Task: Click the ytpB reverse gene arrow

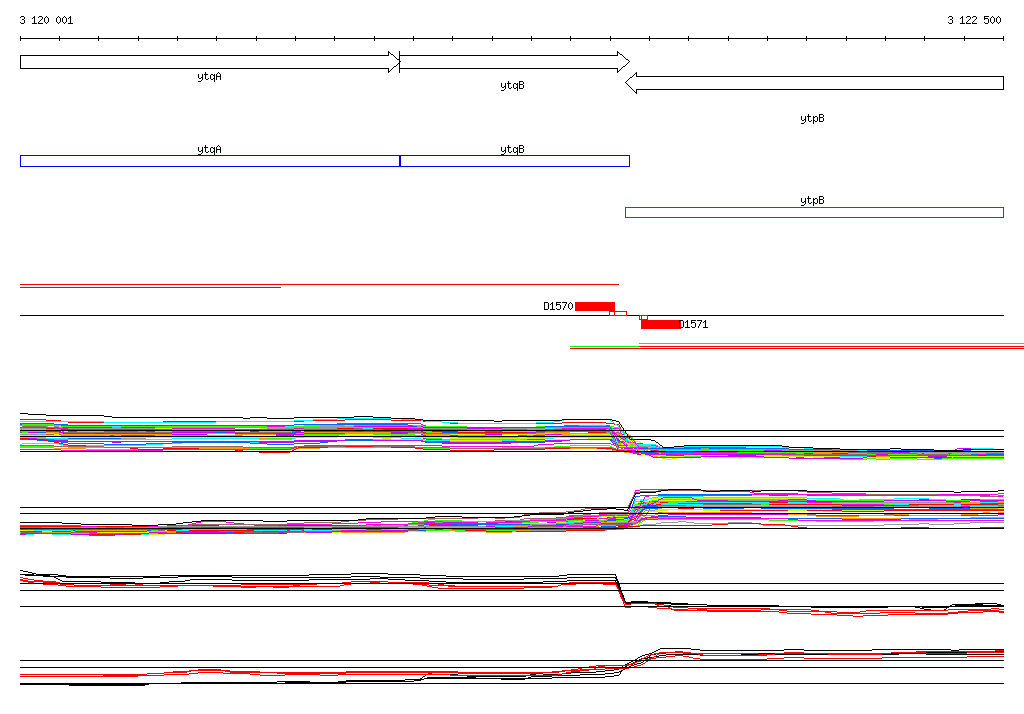Action: click(814, 83)
